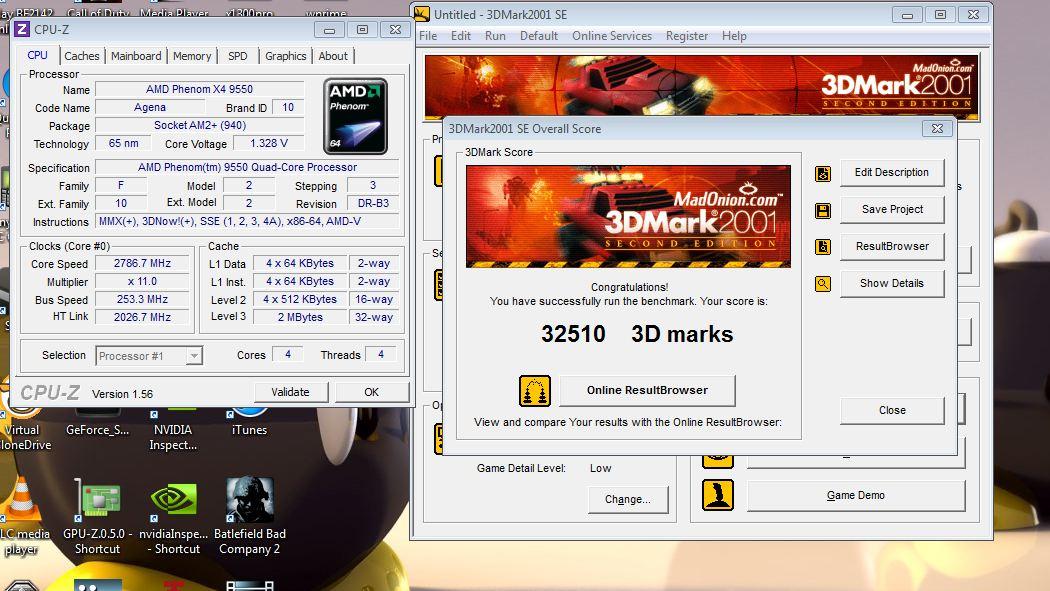This screenshot has height=591, width=1050.
Task: Click the 3DMark2001 SE title bar icon
Action: click(x=421, y=14)
